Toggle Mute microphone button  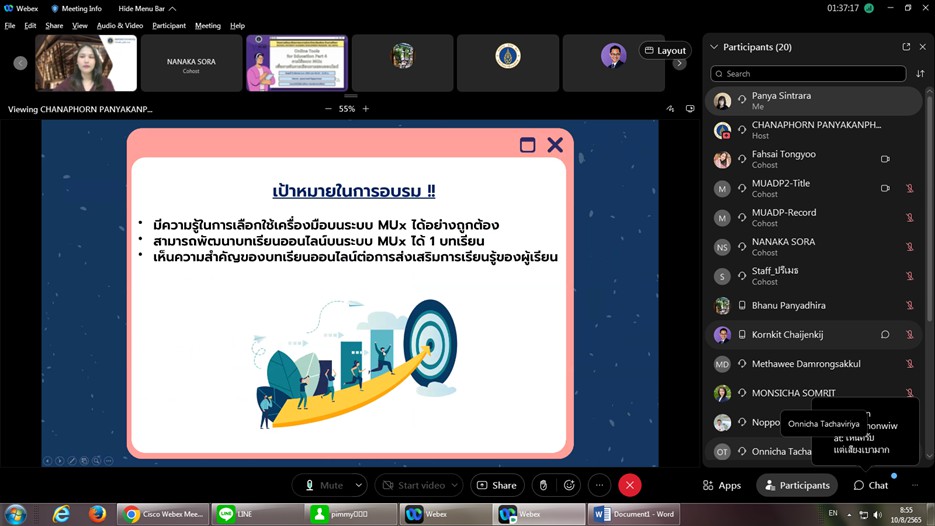click(x=323, y=485)
